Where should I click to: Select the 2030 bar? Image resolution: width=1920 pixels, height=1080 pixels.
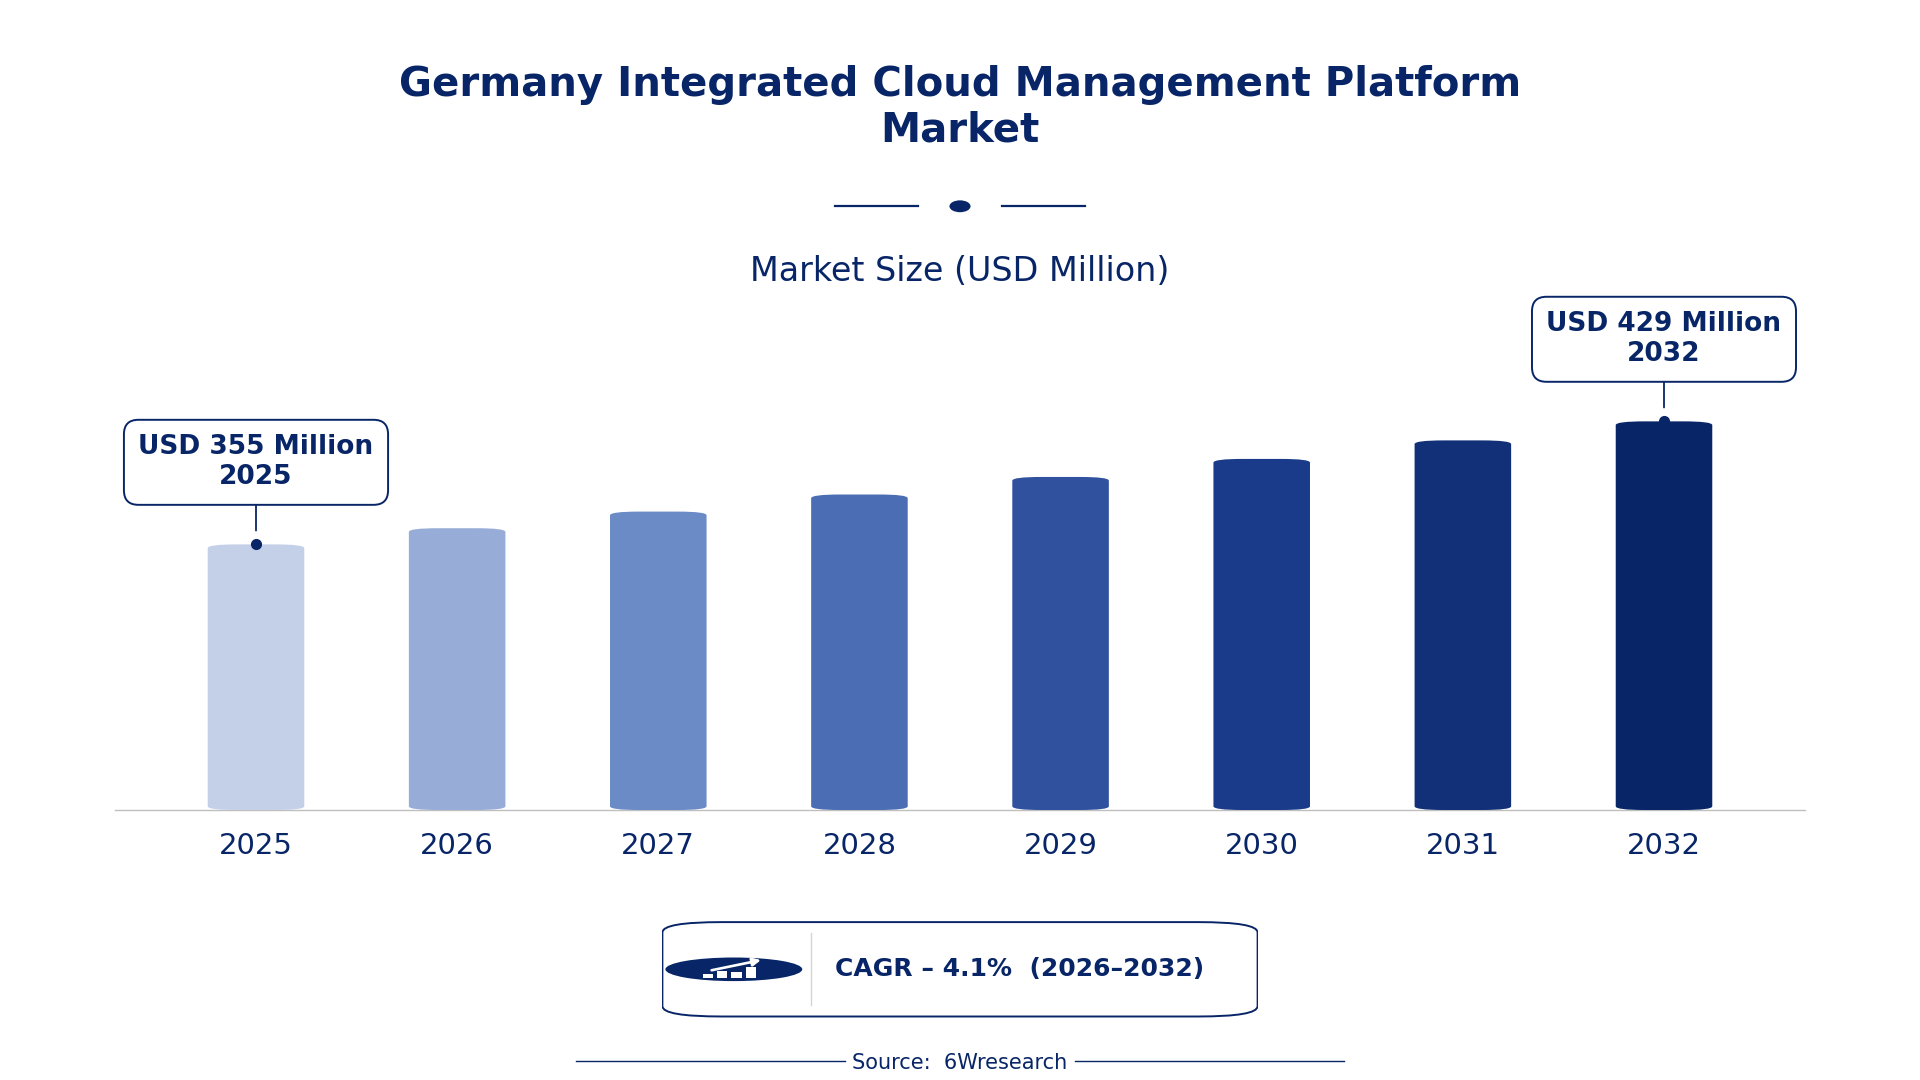1261,634
